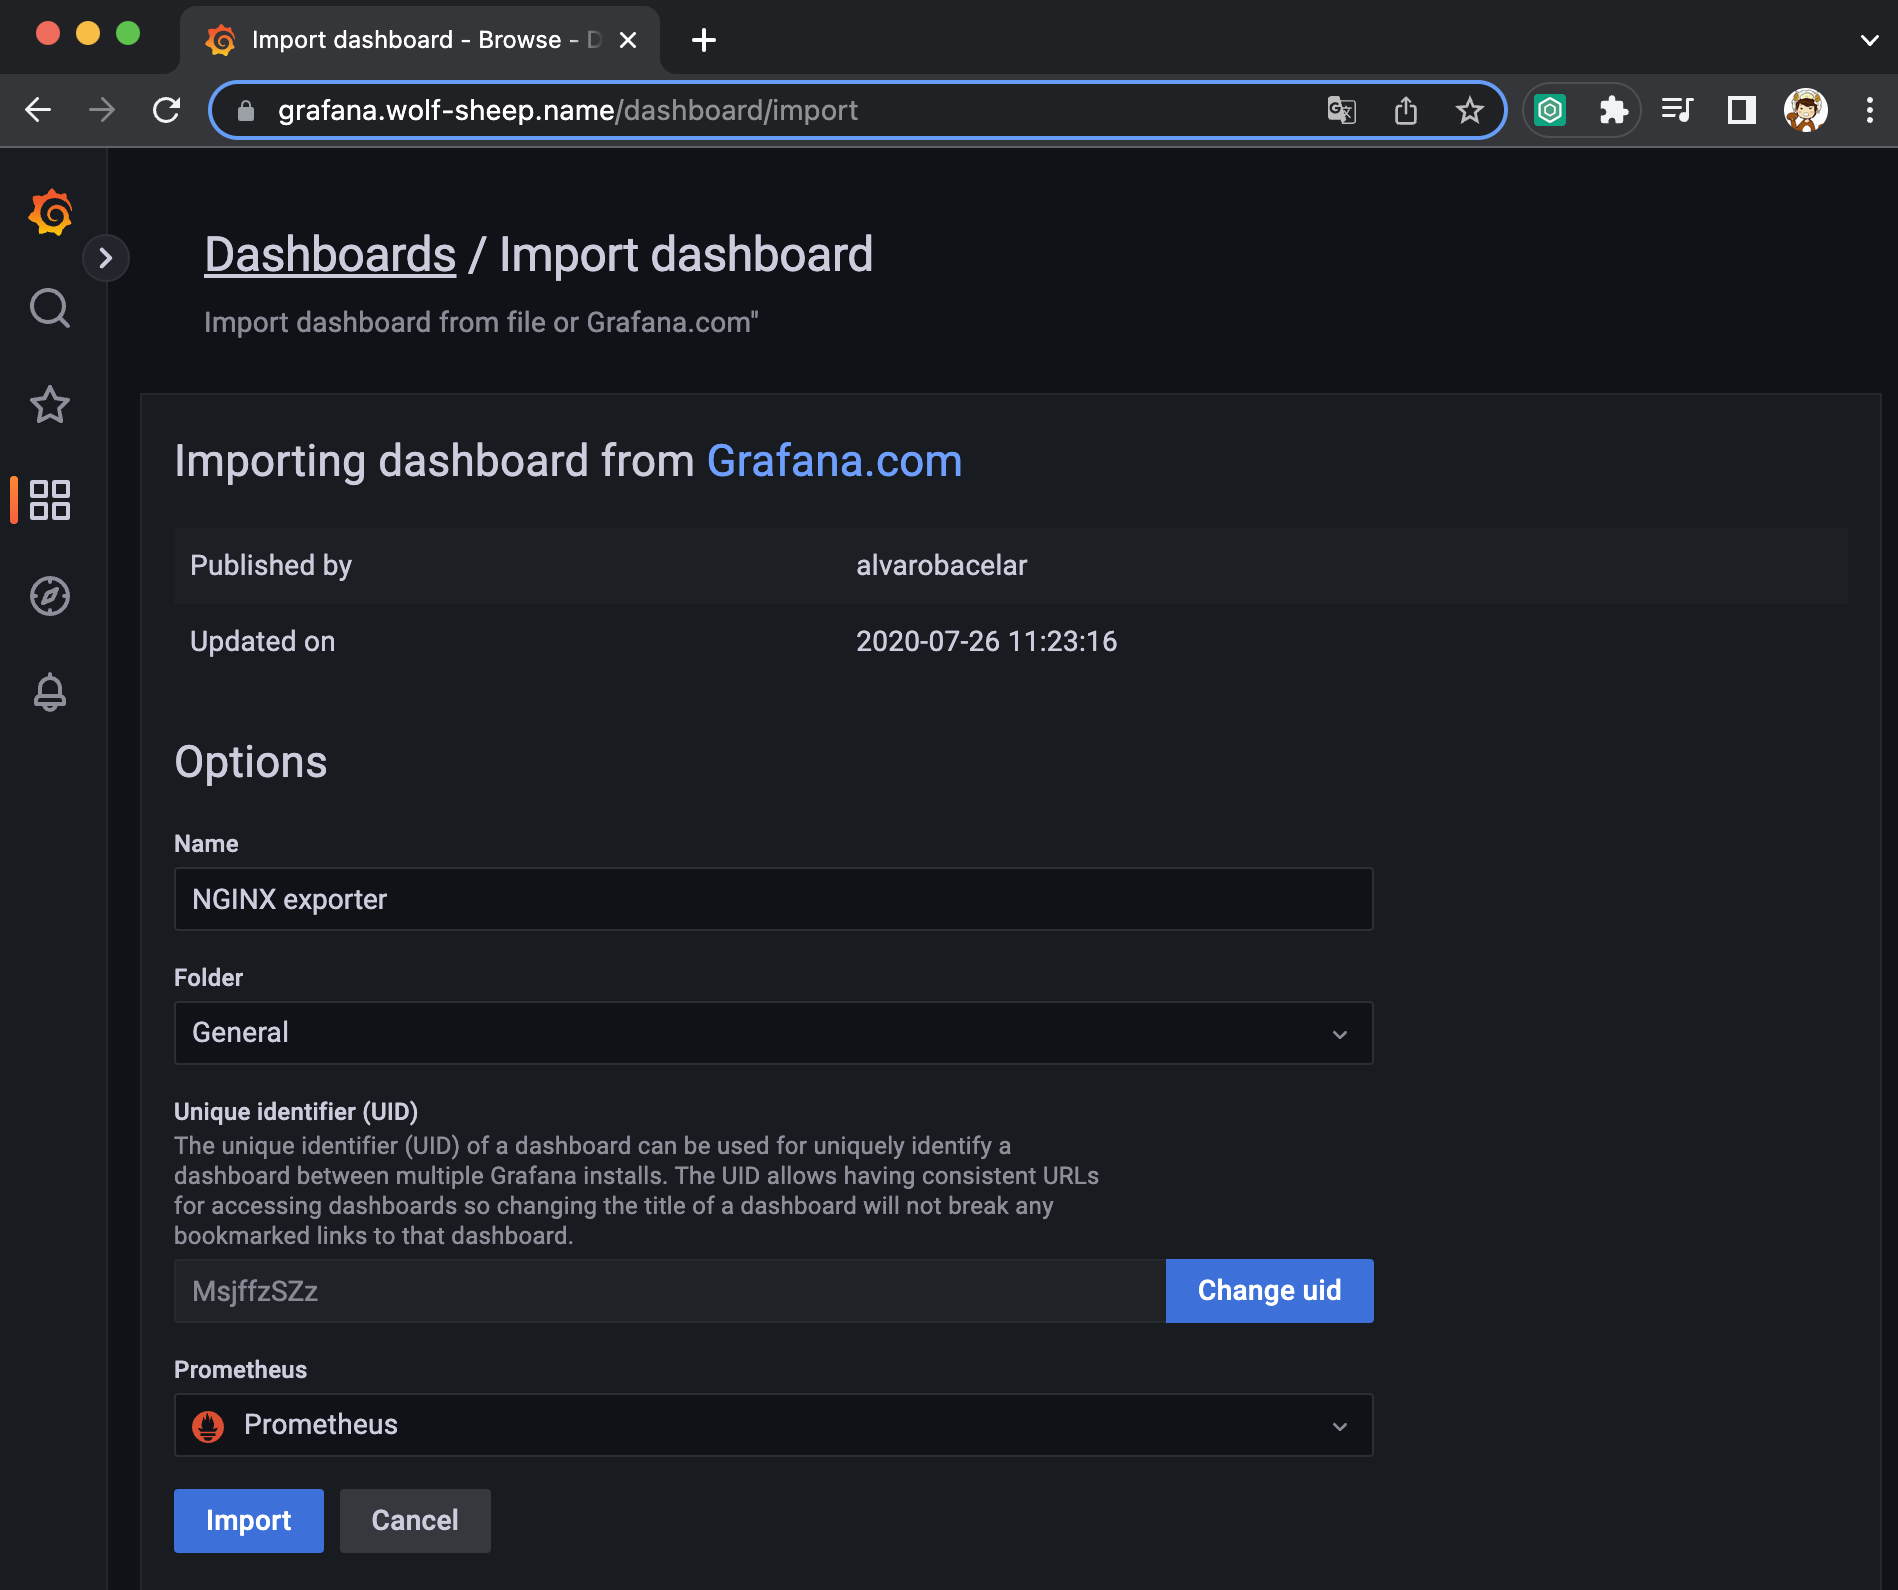The width and height of the screenshot is (1898, 1590).
Task: Reload the page
Action: [166, 110]
